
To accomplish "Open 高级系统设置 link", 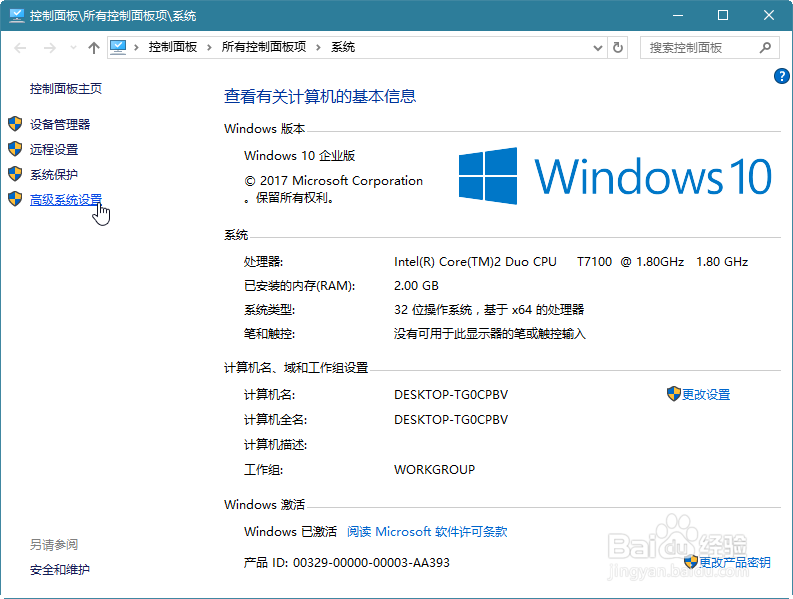I will (x=66, y=200).
